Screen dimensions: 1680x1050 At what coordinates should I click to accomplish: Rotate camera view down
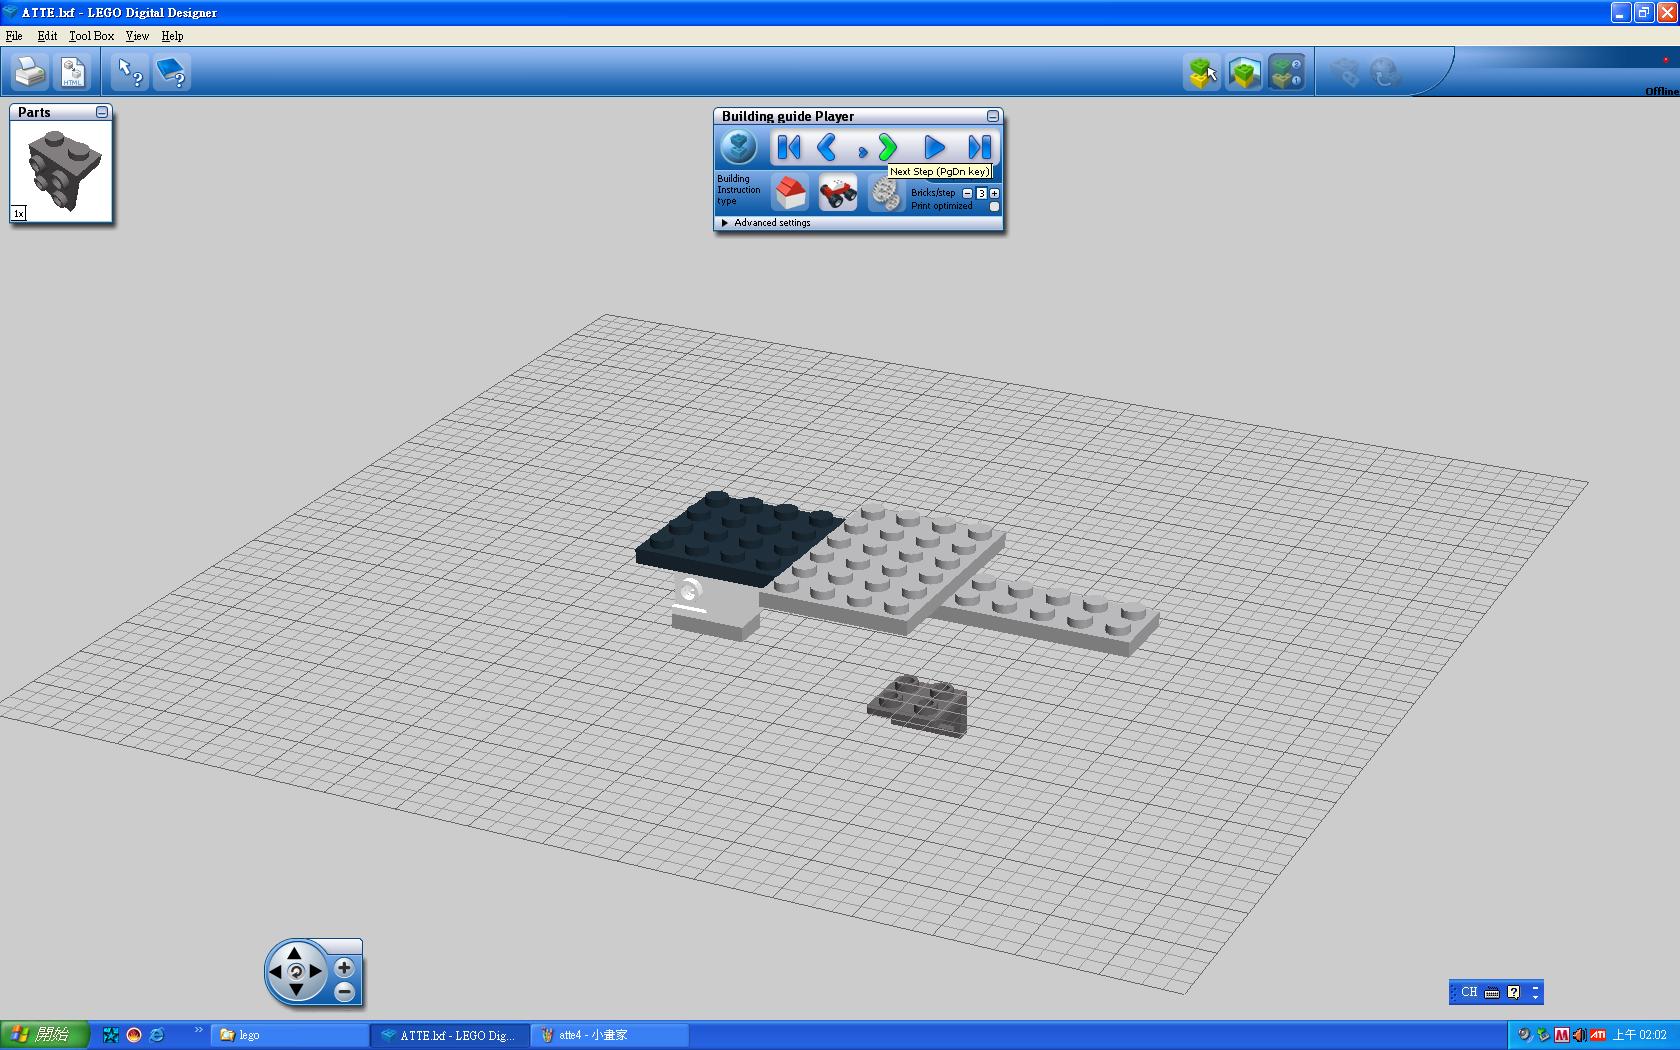295,989
